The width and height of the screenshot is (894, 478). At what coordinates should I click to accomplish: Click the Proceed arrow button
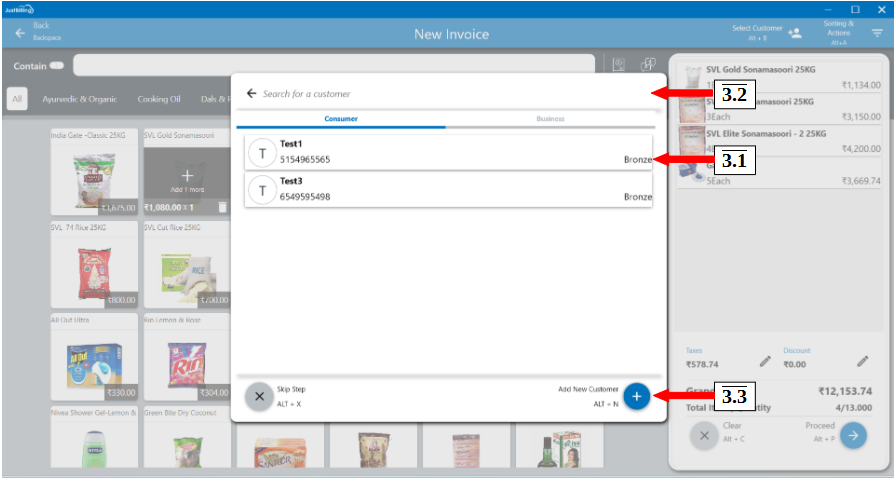[x=853, y=436]
